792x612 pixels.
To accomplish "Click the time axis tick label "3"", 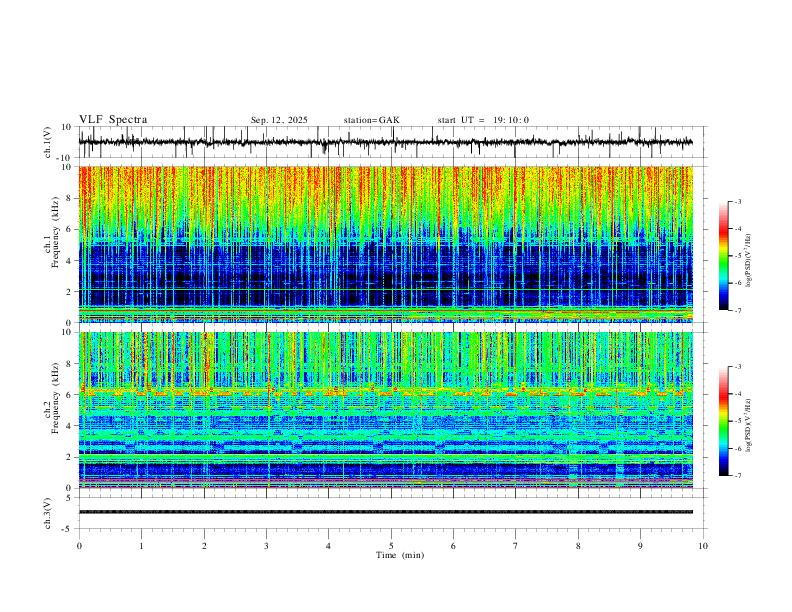I will point(266,546).
